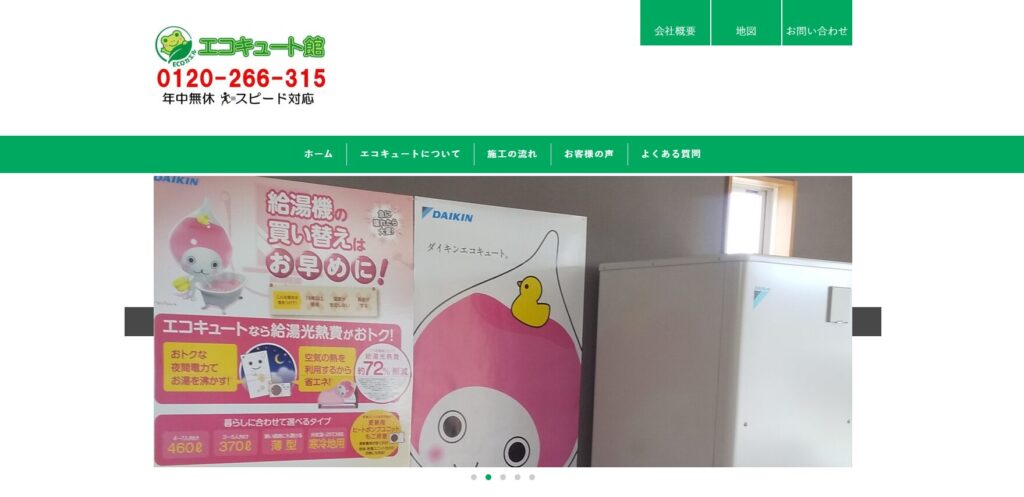Click the phone number 0120-266-315
The height and width of the screenshot is (497, 1024).
[241, 78]
